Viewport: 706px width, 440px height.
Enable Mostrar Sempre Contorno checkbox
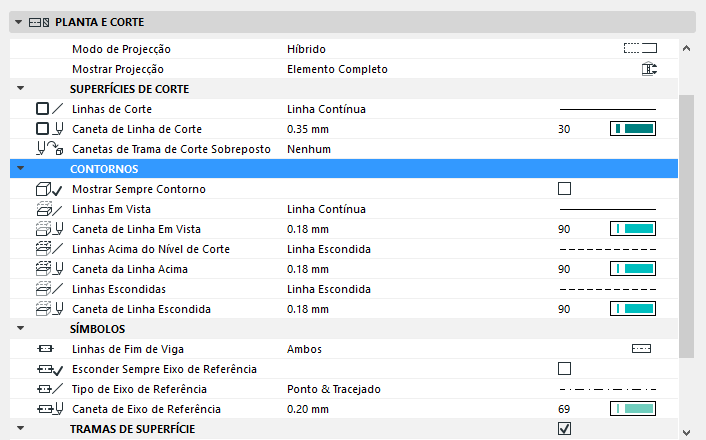(x=564, y=189)
